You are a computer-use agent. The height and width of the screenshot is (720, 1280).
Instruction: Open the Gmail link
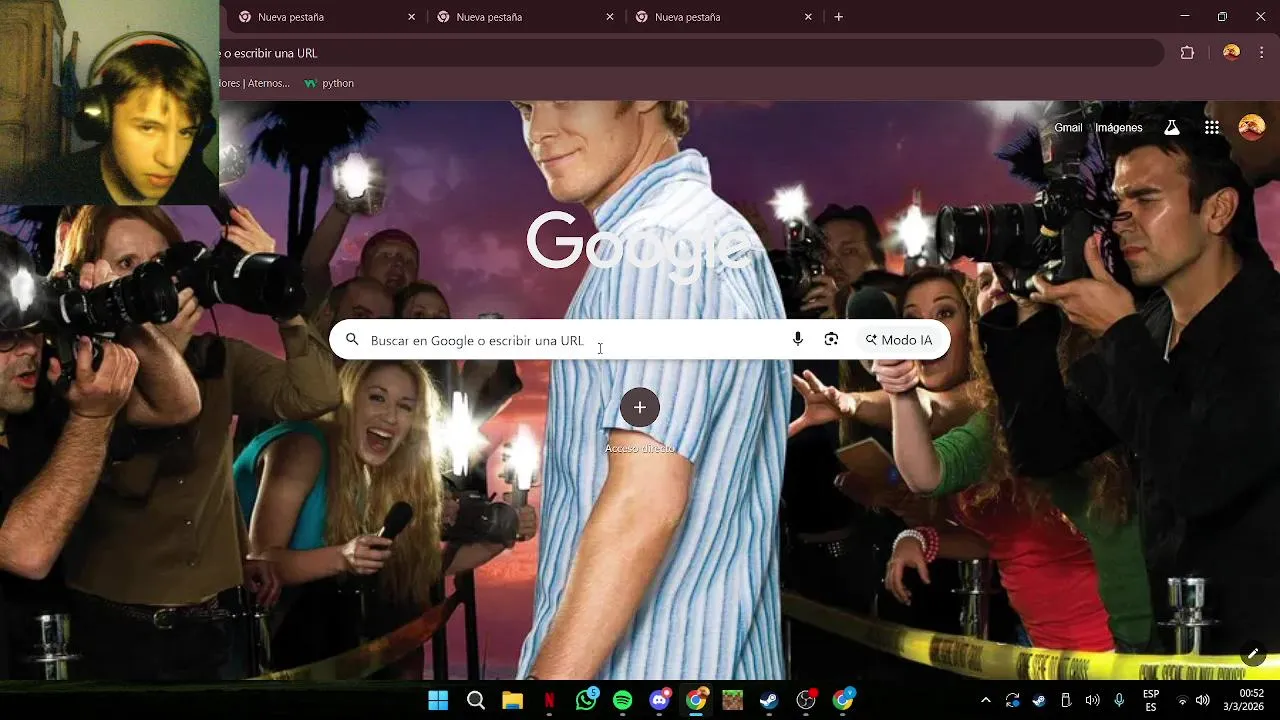point(1068,127)
